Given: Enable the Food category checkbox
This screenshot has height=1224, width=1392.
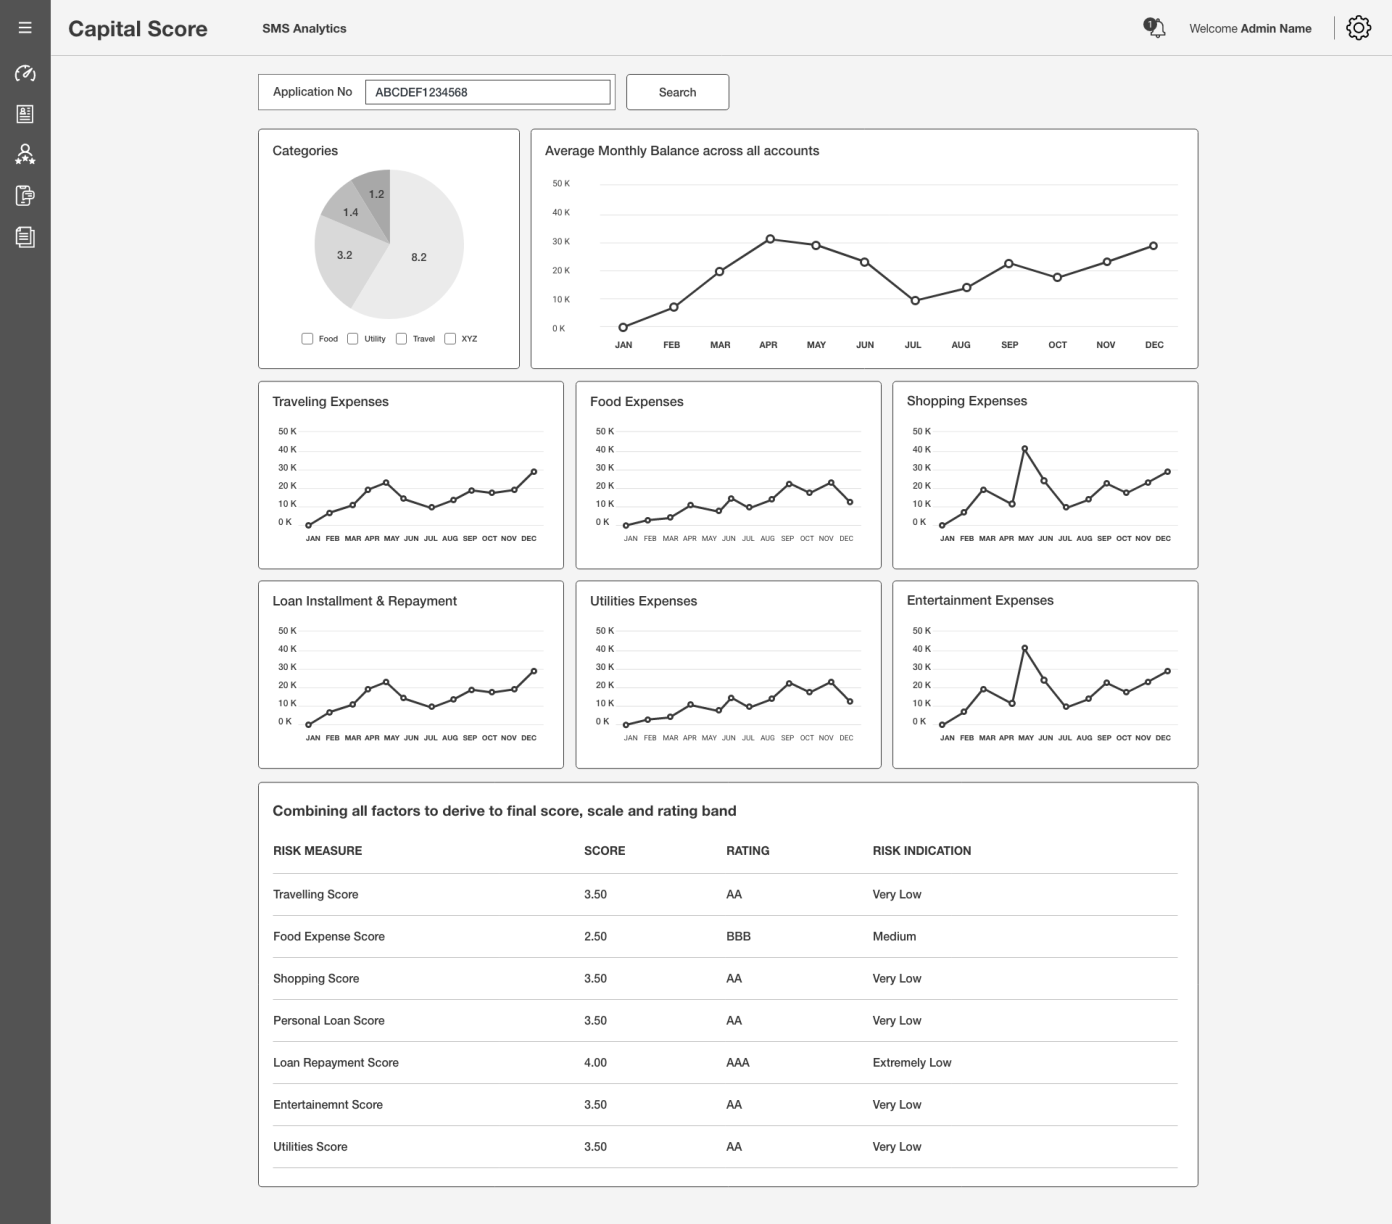Looking at the screenshot, I should (x=307, y=338).
